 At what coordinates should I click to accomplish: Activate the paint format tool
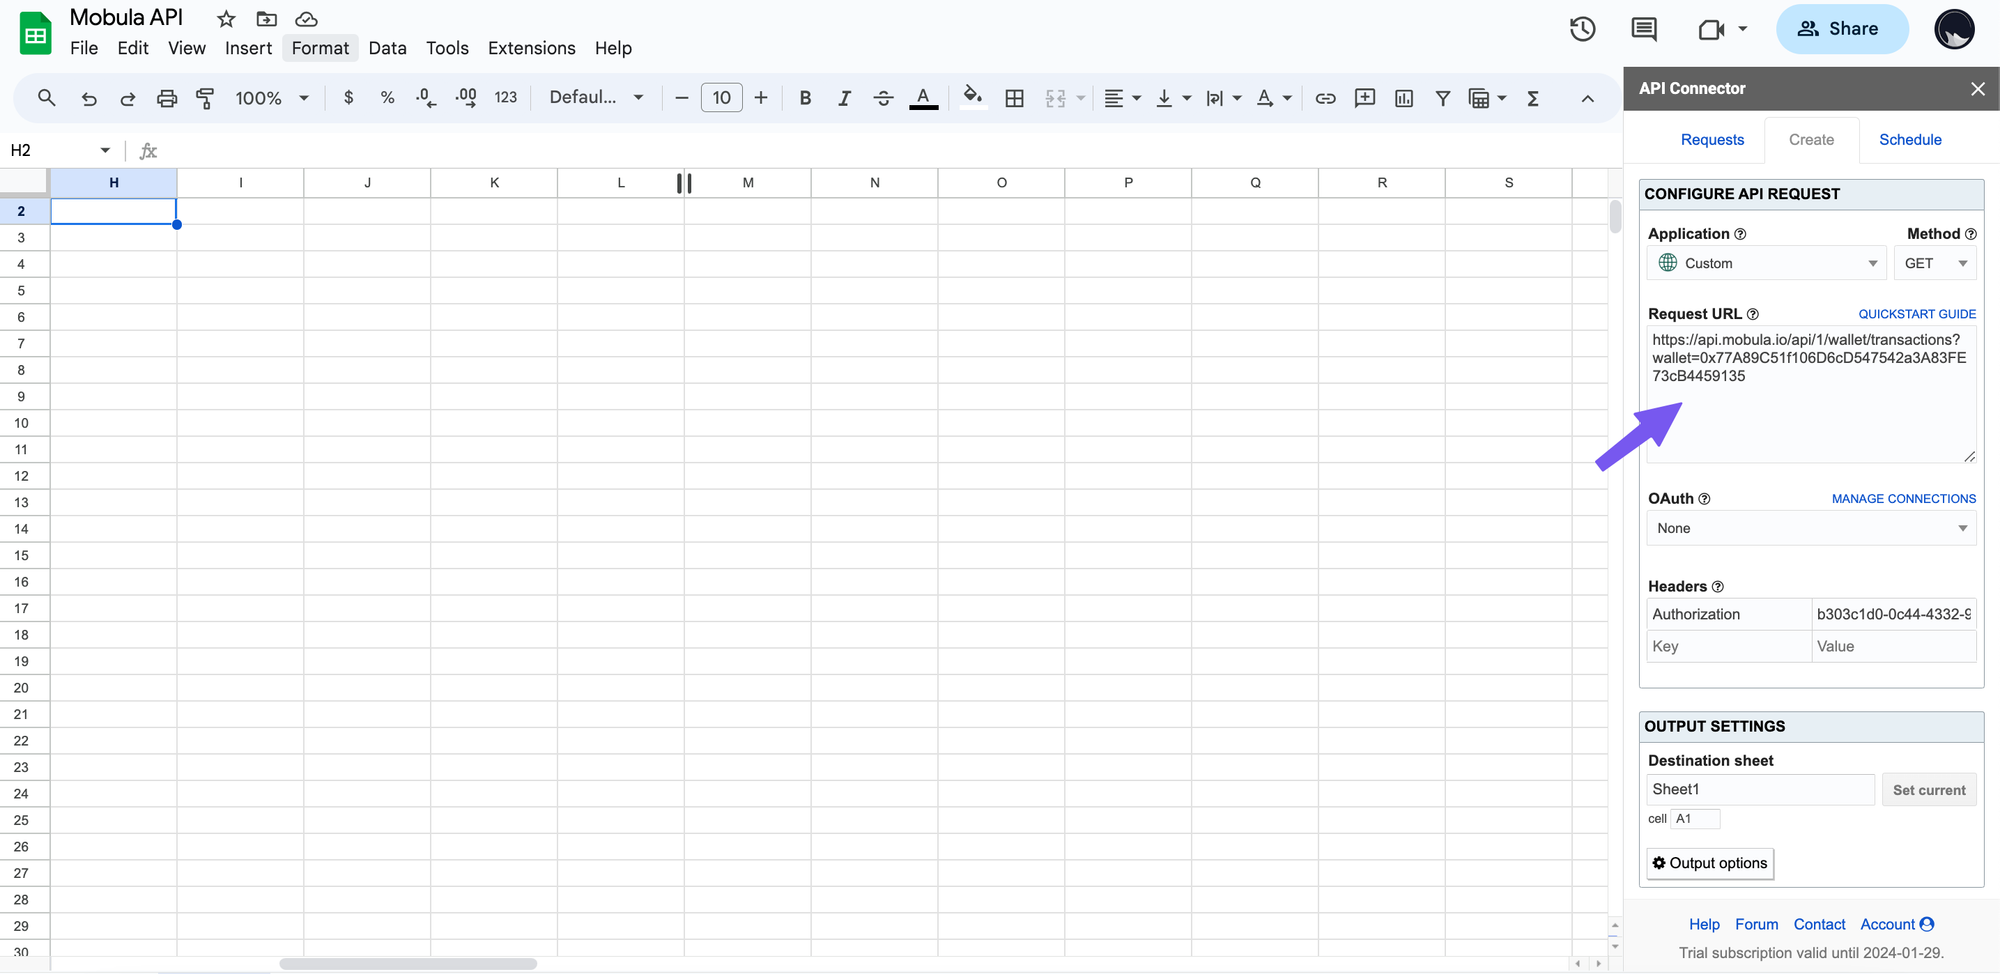pos(205,98)
